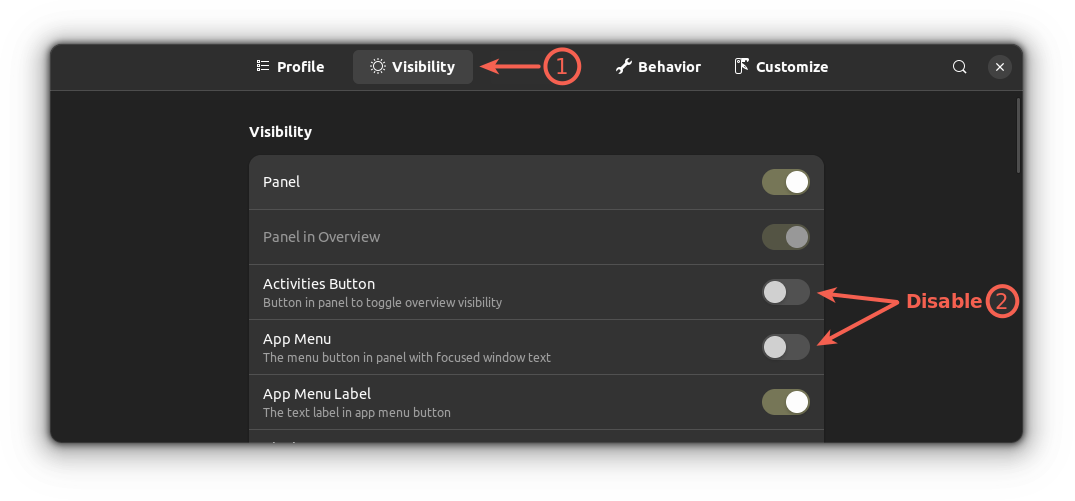
Task: Switch to the Profile tab label
Action: (300, 67)
